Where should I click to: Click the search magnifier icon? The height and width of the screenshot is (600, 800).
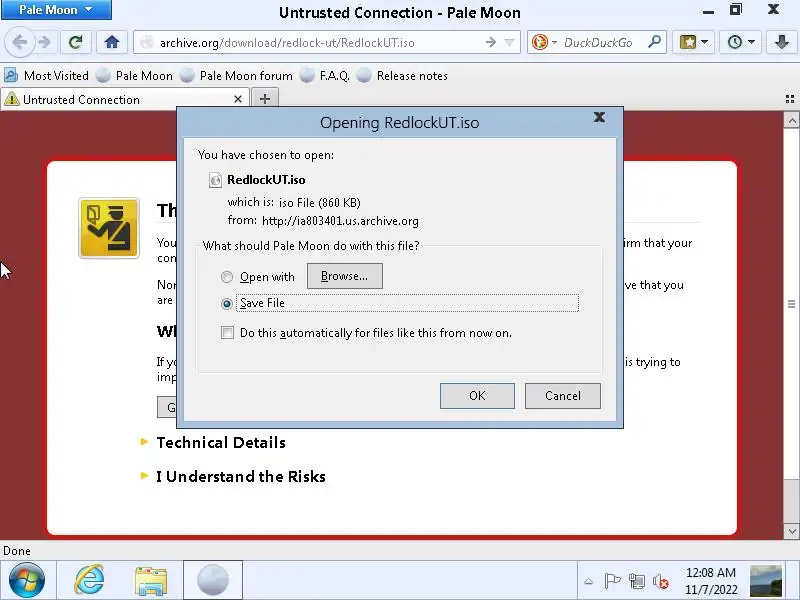pyautogui.click(x=654, y=42)
